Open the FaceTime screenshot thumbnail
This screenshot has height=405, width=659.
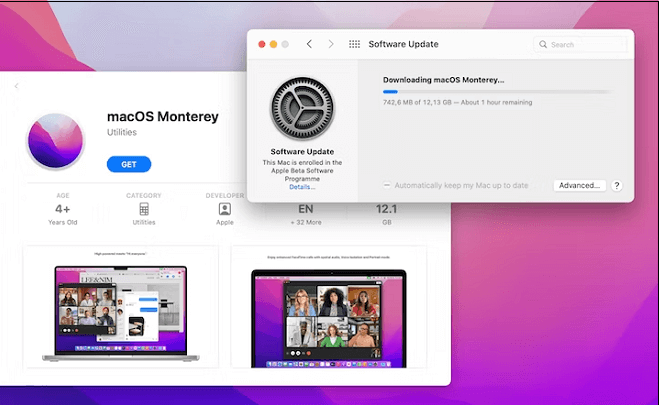[329, 307]
